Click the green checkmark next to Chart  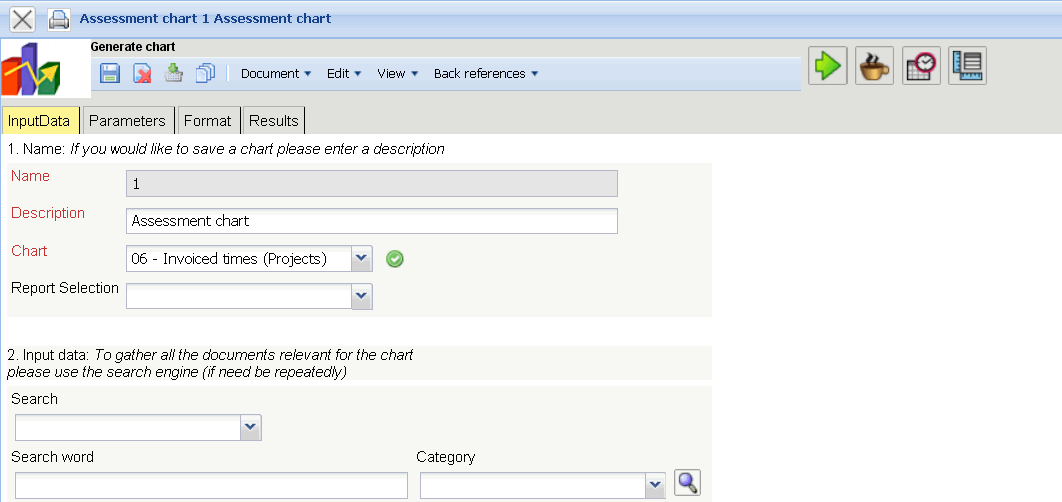395,259
